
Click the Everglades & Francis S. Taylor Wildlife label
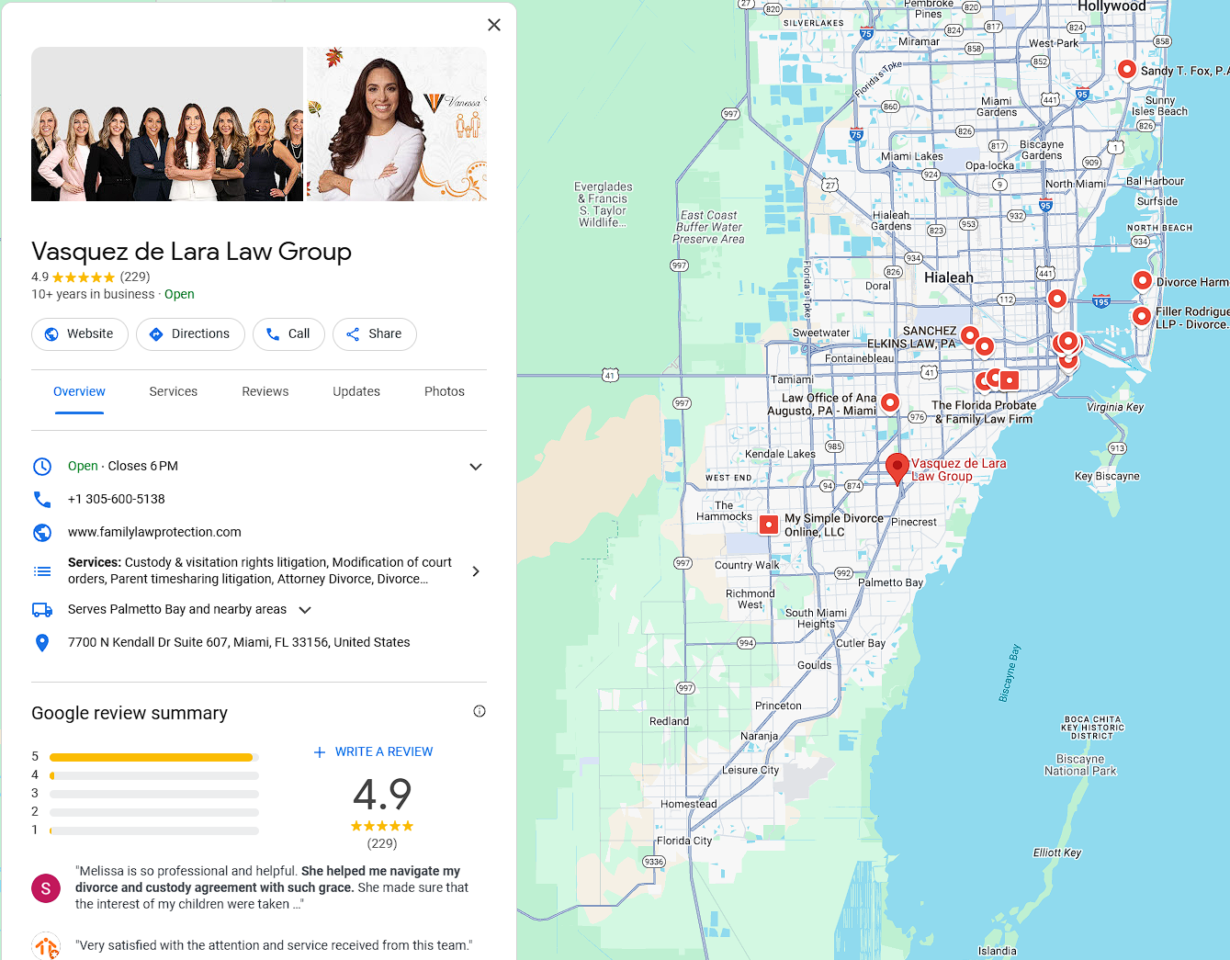pos(603,205)
